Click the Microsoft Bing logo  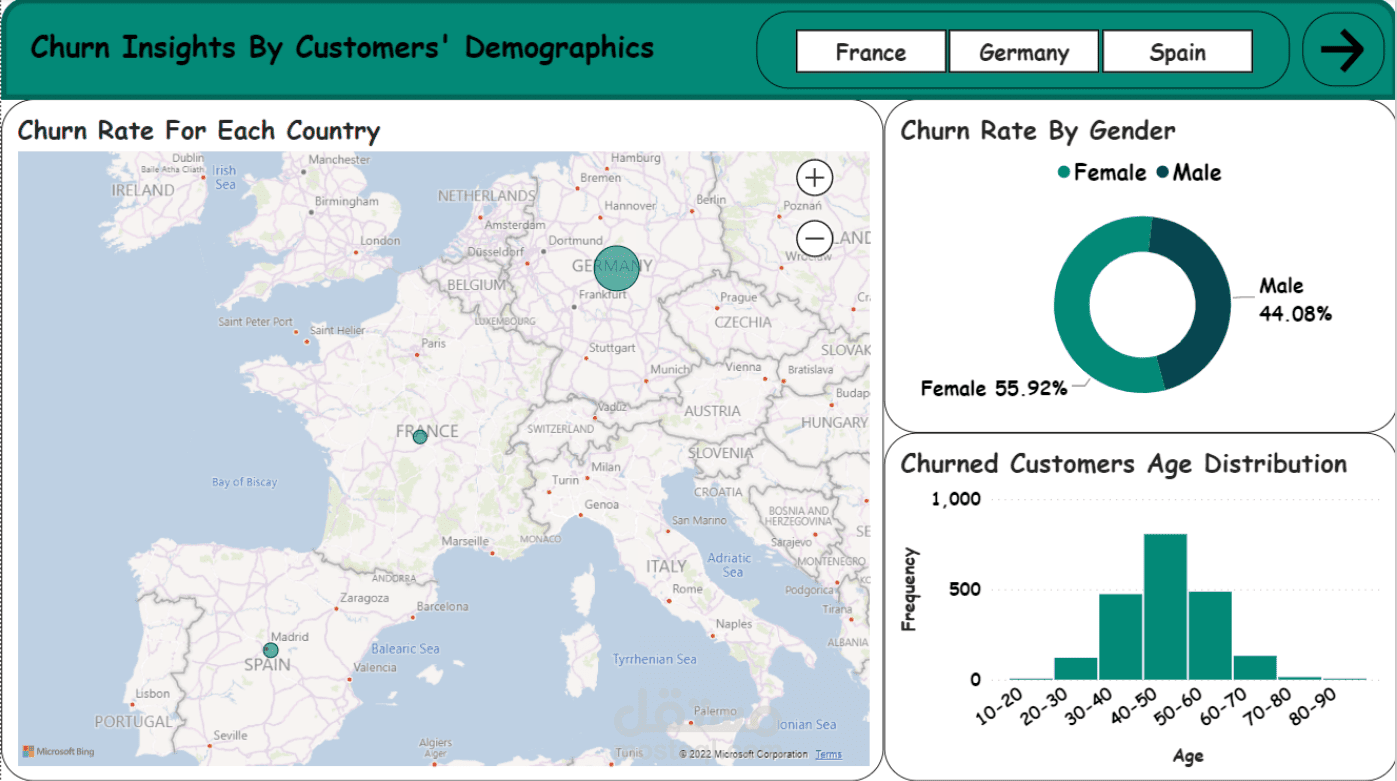coord(58,751)
